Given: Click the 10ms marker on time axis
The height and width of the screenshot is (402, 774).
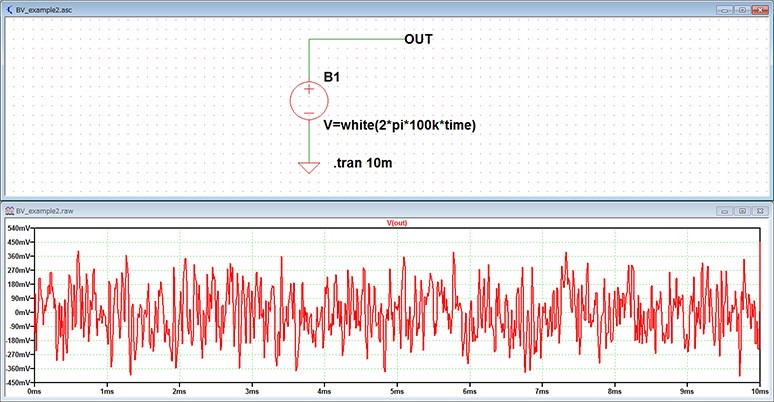Looking at the screenshot, I should 755,392.
